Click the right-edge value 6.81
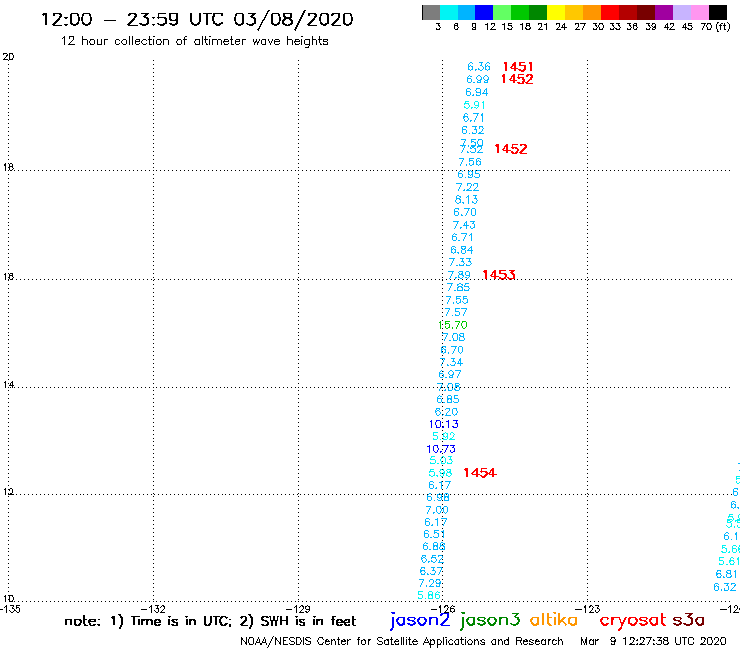Image resolution: width=740 pixels, height=650 pixels. tap(726, 574)
